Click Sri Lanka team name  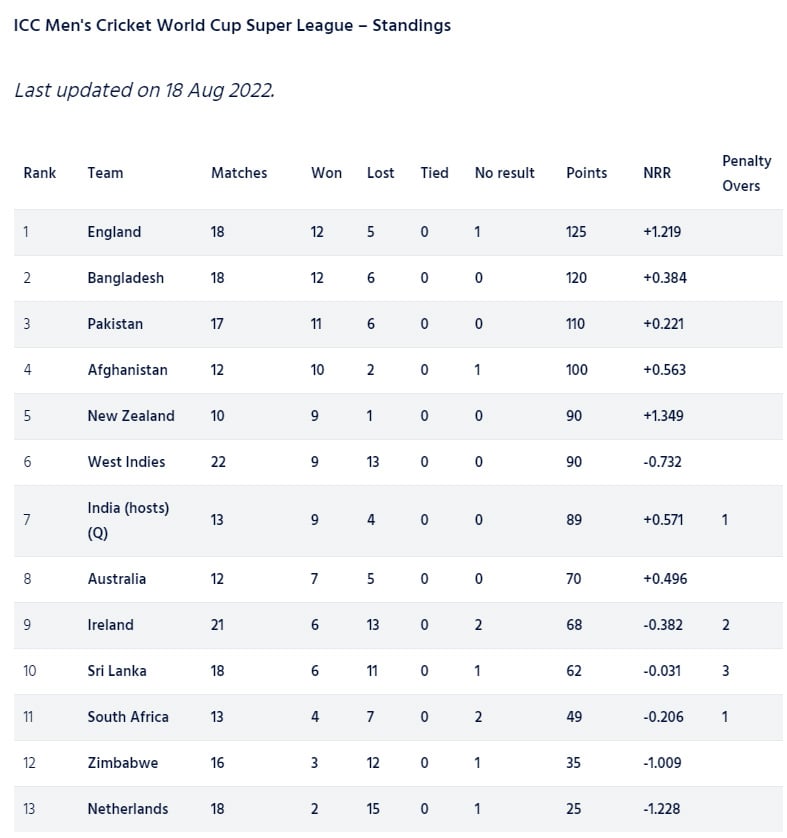(x=117, y=671)
